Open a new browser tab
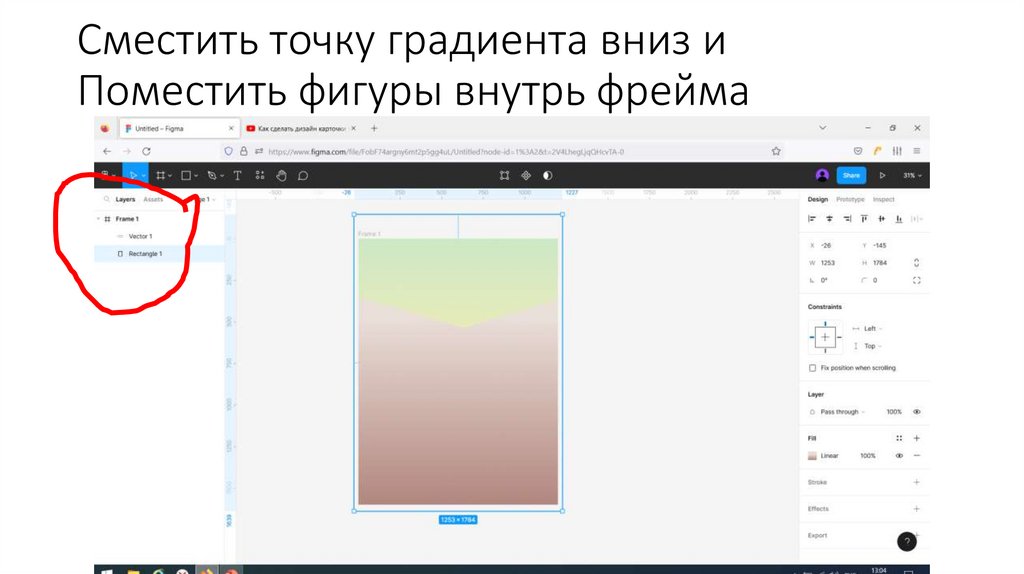The height and width of the screenshot is (574, 1024). pos(374,129)
